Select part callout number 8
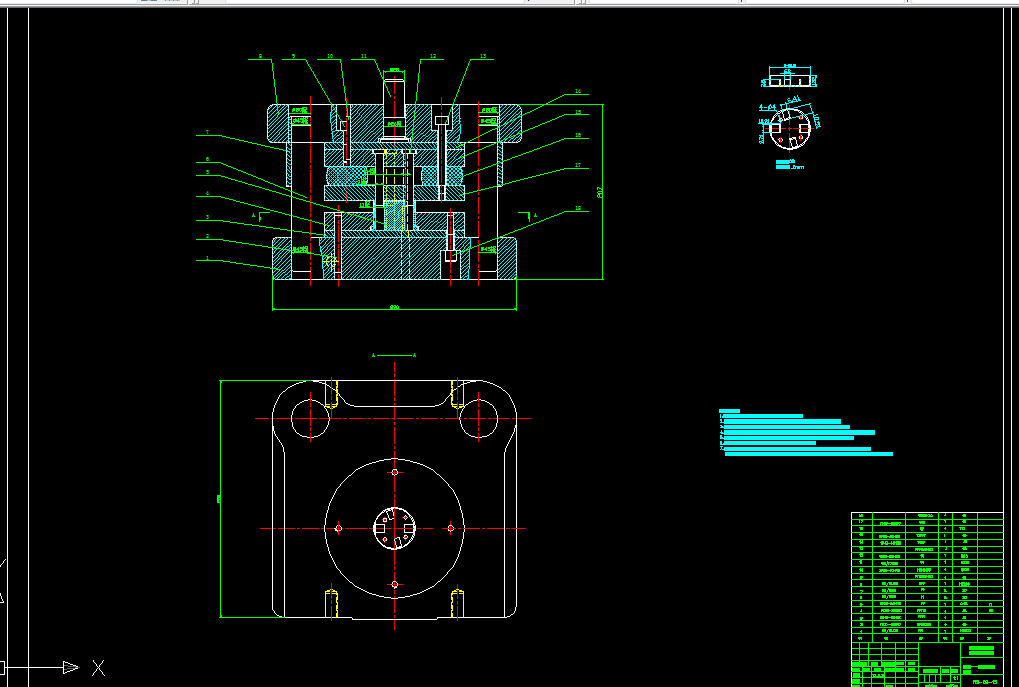The height and width of the screenshot is (687, 1019). [261, 57]
